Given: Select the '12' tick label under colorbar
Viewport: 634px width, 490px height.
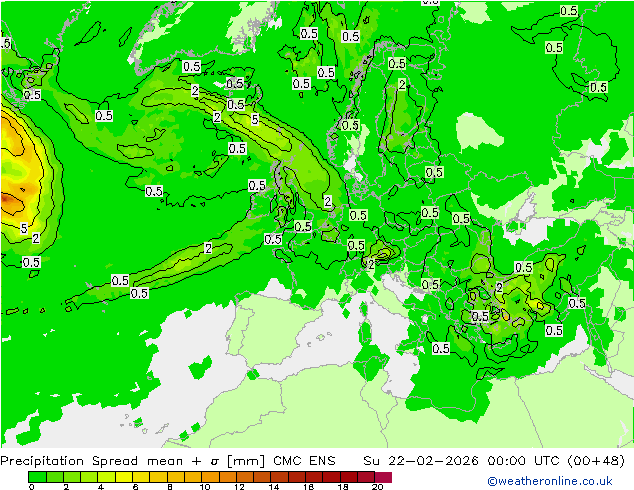Looking at the screenshot, I should pyautogui.click(x=239, y=486).
